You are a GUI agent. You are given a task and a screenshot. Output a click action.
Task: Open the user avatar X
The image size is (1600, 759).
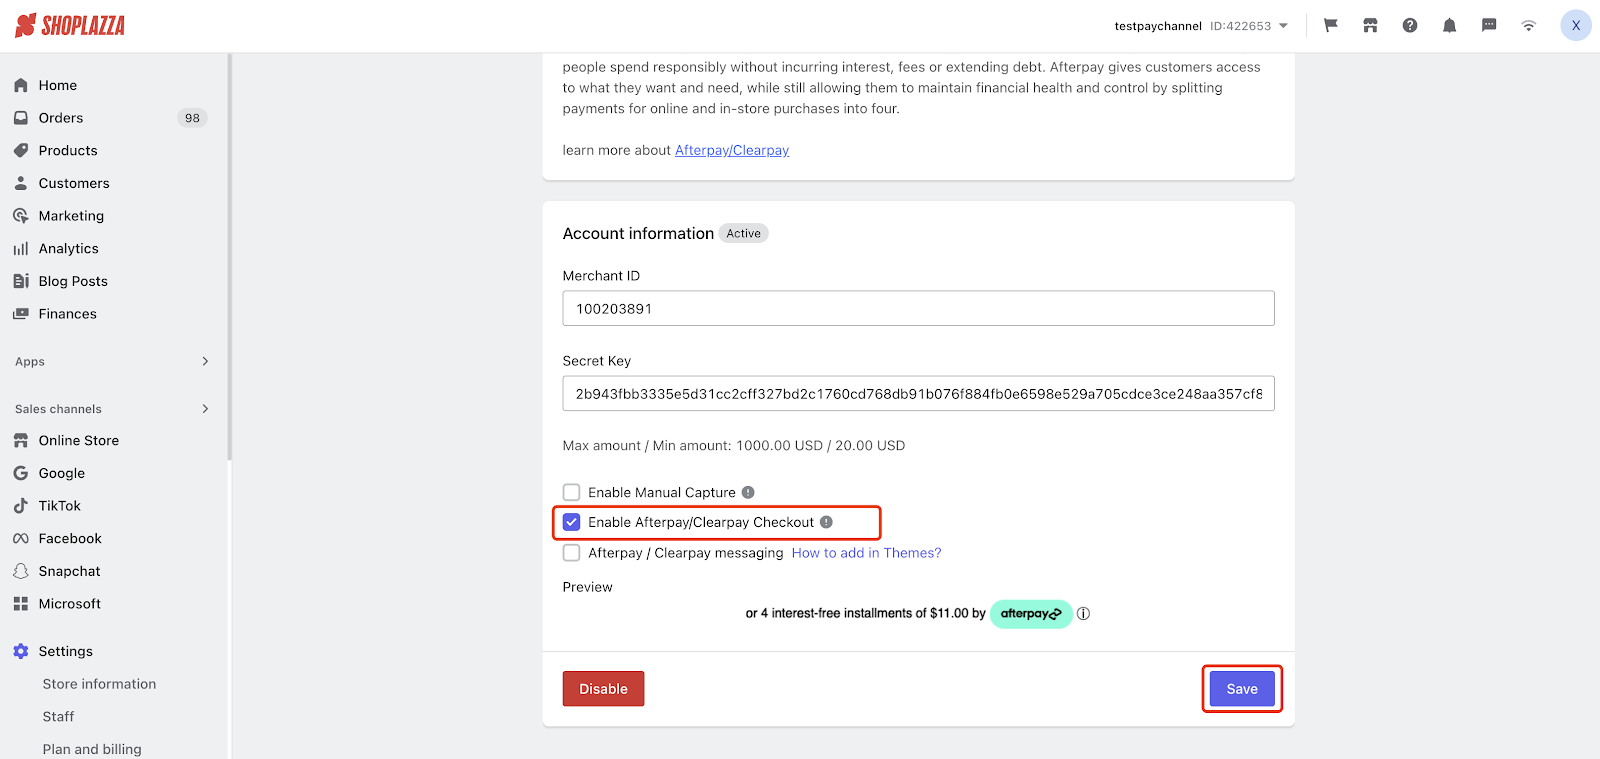[1576, 26]
